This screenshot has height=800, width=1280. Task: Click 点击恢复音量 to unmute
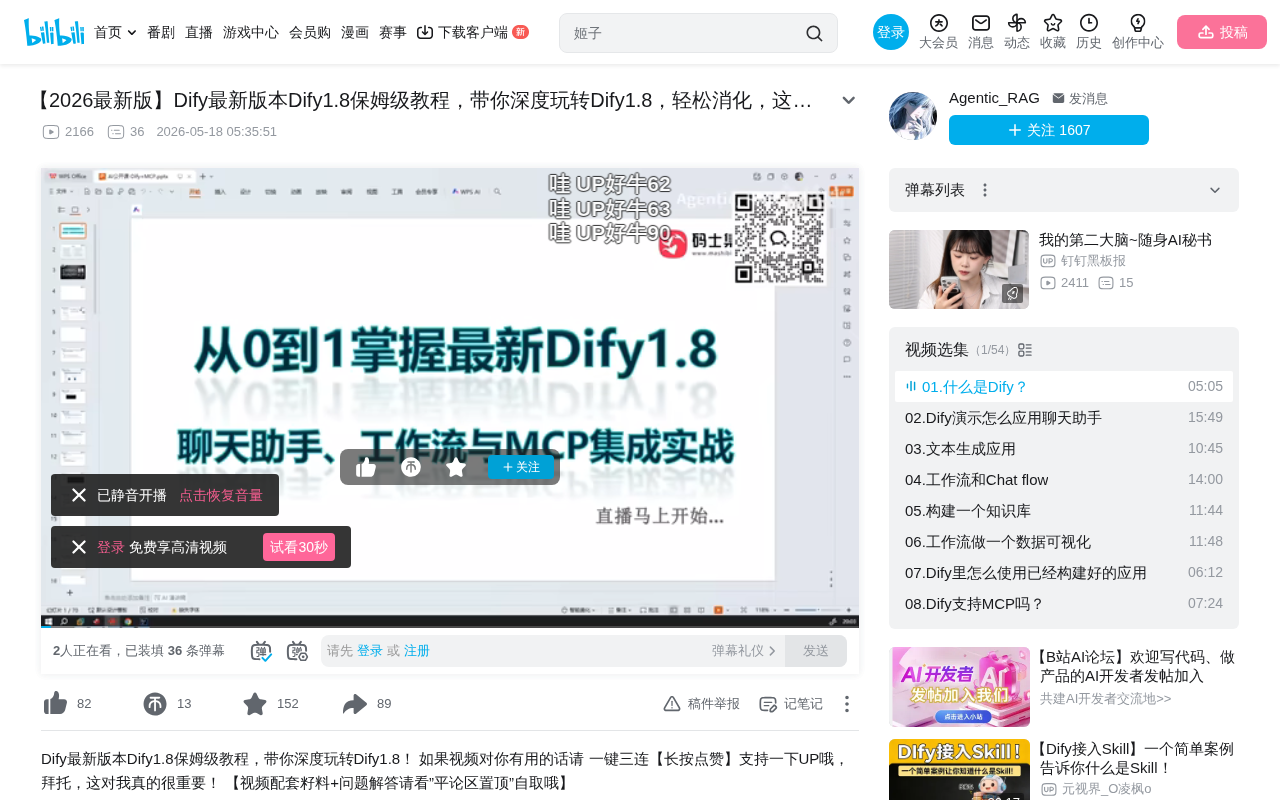click(x=221, y=495)
